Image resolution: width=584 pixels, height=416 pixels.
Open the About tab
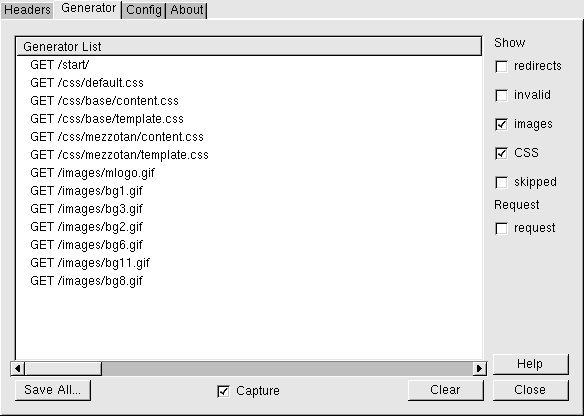187,10
